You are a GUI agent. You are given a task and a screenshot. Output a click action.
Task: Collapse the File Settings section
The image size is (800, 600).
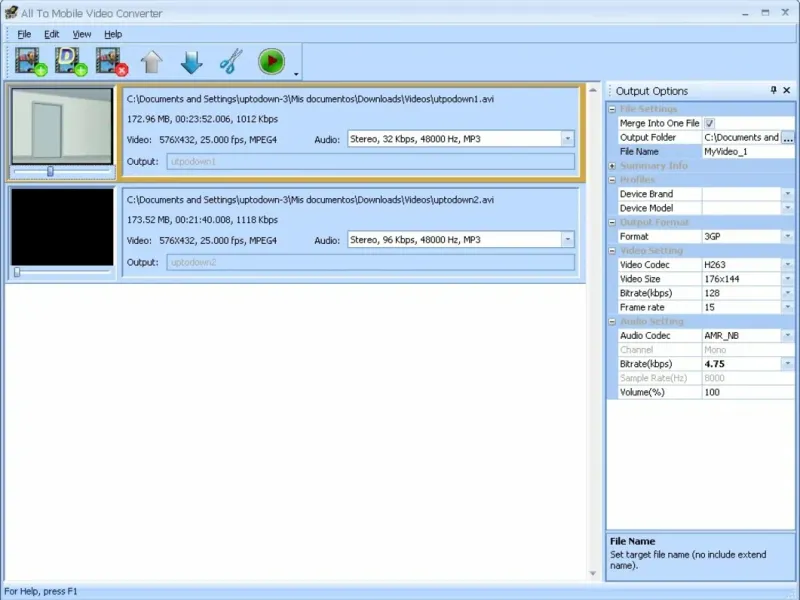[611, 109]
